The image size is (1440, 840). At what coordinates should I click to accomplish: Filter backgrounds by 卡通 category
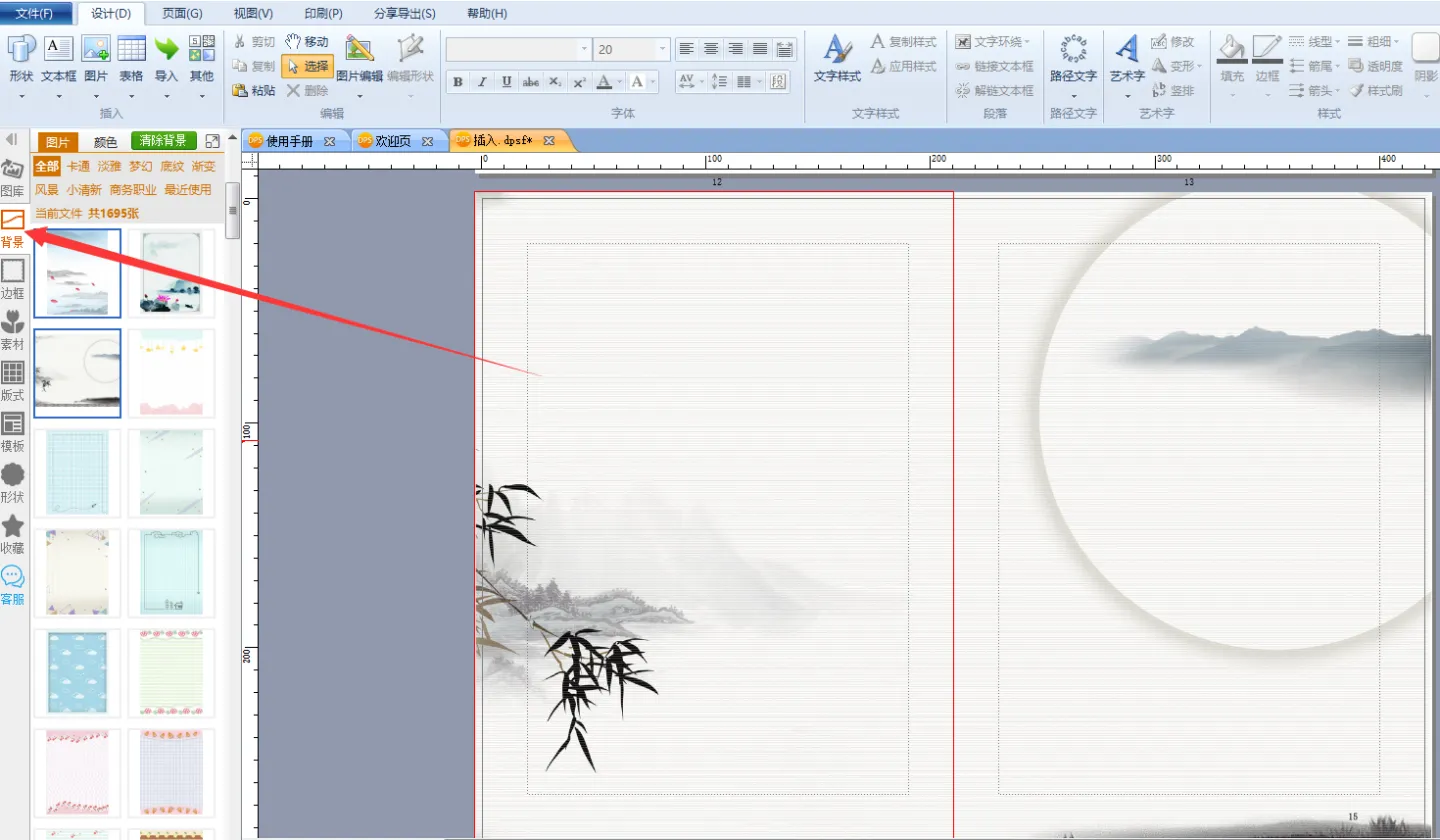coord(78,166)
